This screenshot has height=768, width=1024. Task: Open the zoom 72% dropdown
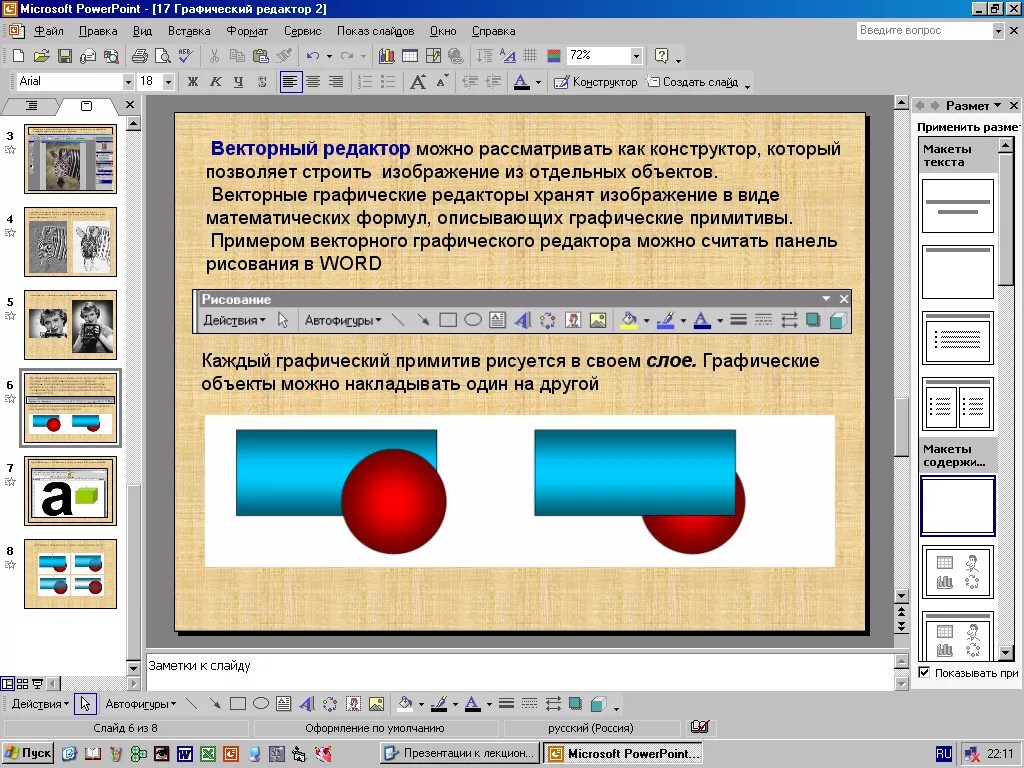tap(636, 56)
